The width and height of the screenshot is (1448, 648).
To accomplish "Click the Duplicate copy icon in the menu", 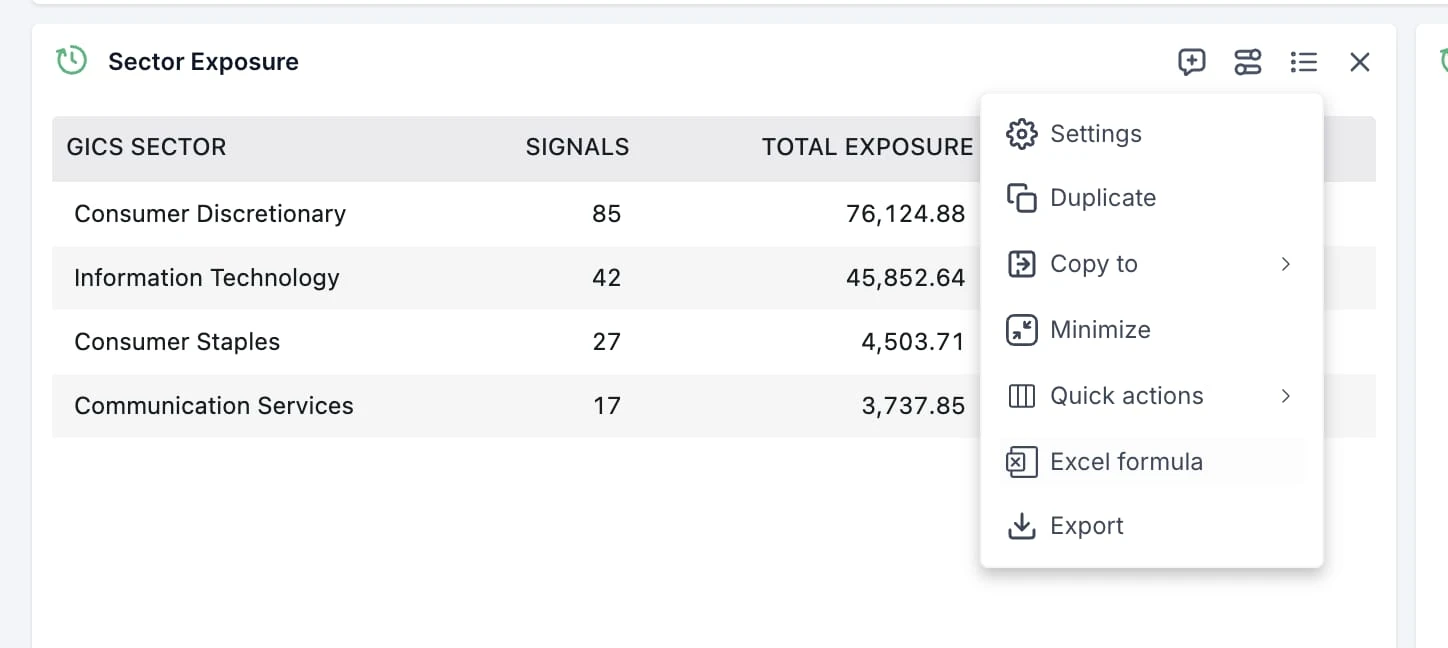I will tap(1021, 198).
